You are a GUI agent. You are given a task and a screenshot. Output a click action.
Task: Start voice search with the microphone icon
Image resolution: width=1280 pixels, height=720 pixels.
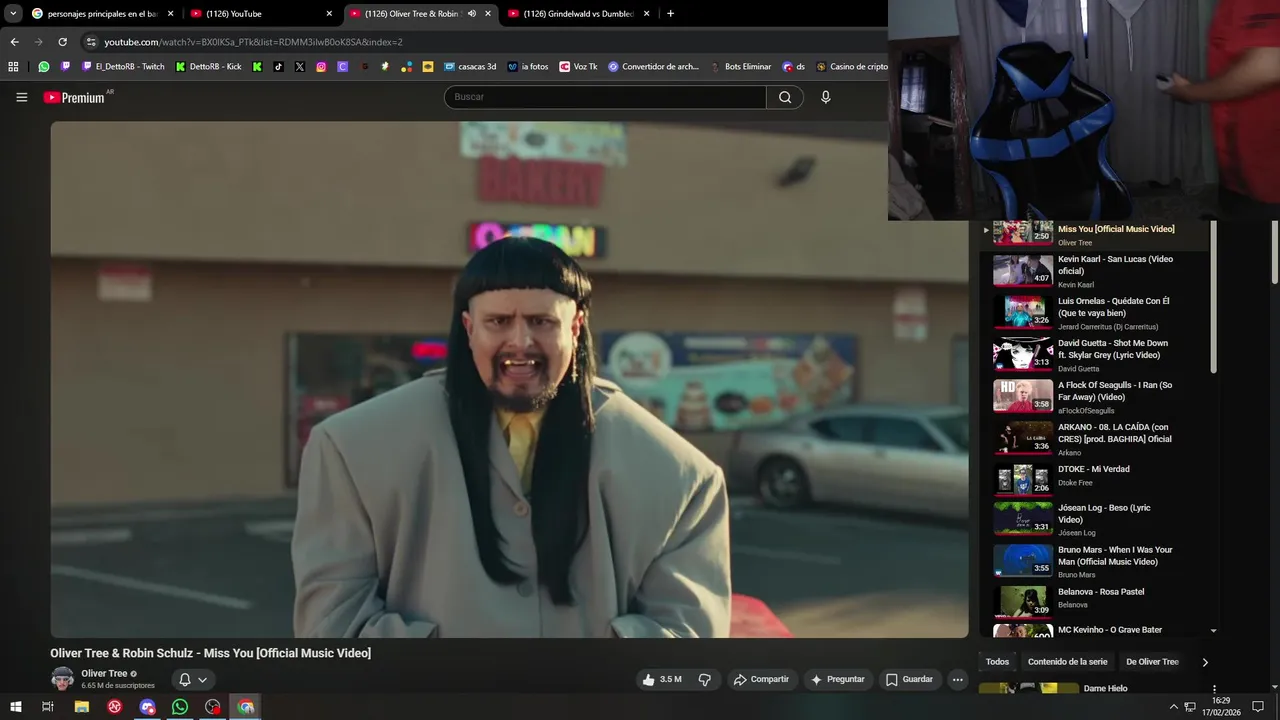[x=825, y=97]
